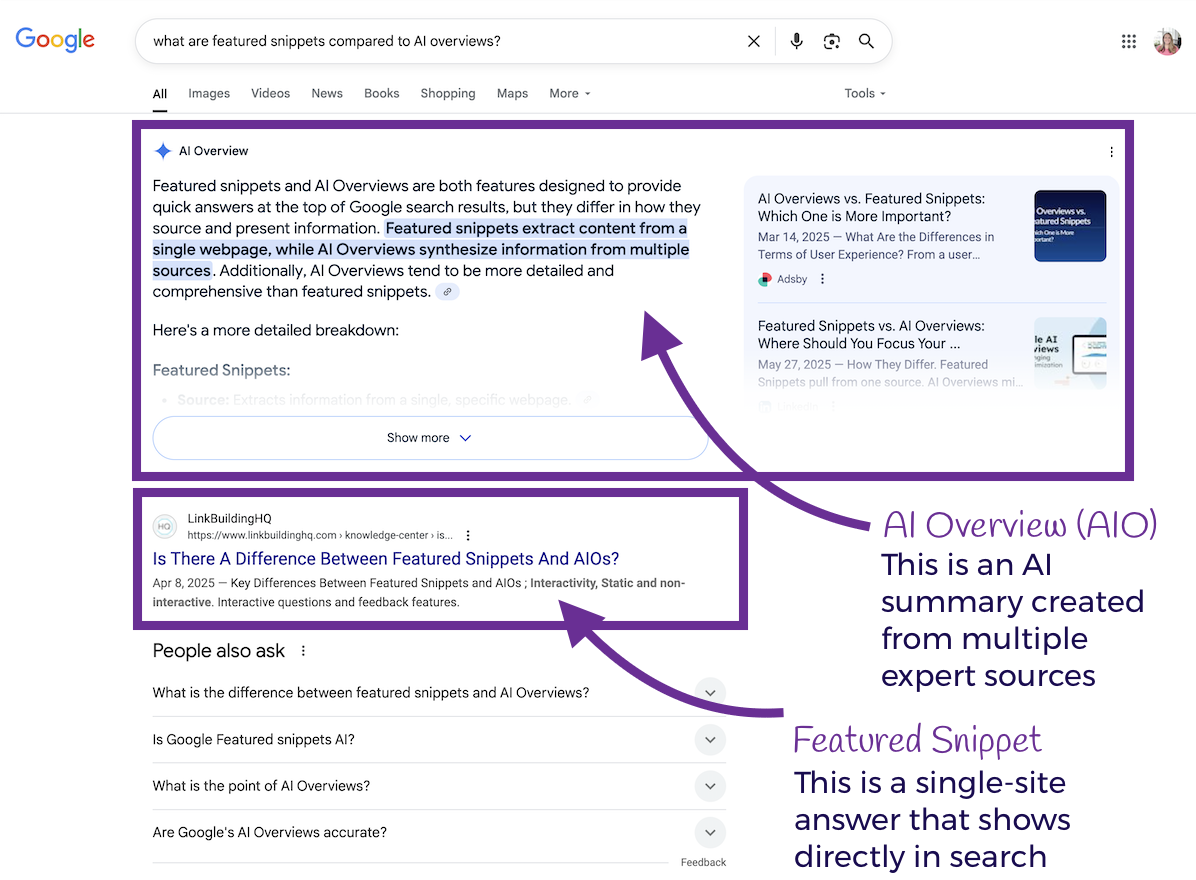Image resolution: width=1196 pixels, height=880 pixels.
Task: Switch to the Maps tab
Action: tap(512, 93)
